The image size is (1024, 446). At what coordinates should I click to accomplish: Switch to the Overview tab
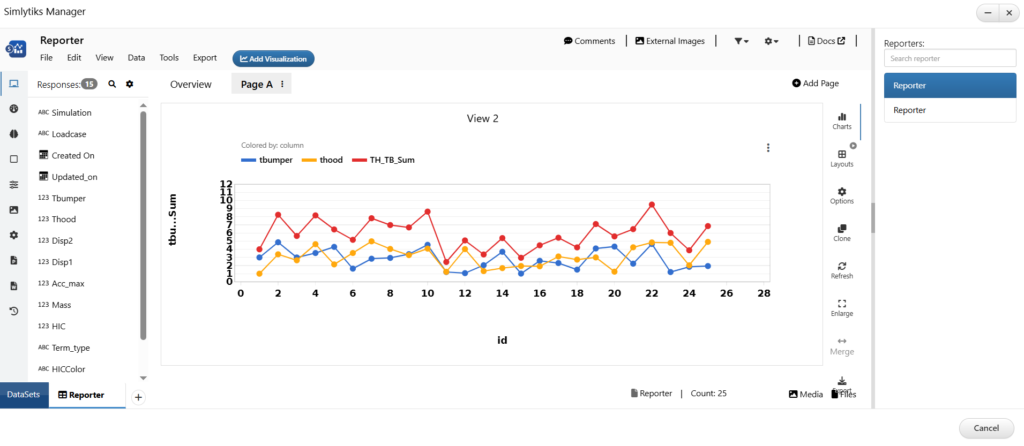191,85
